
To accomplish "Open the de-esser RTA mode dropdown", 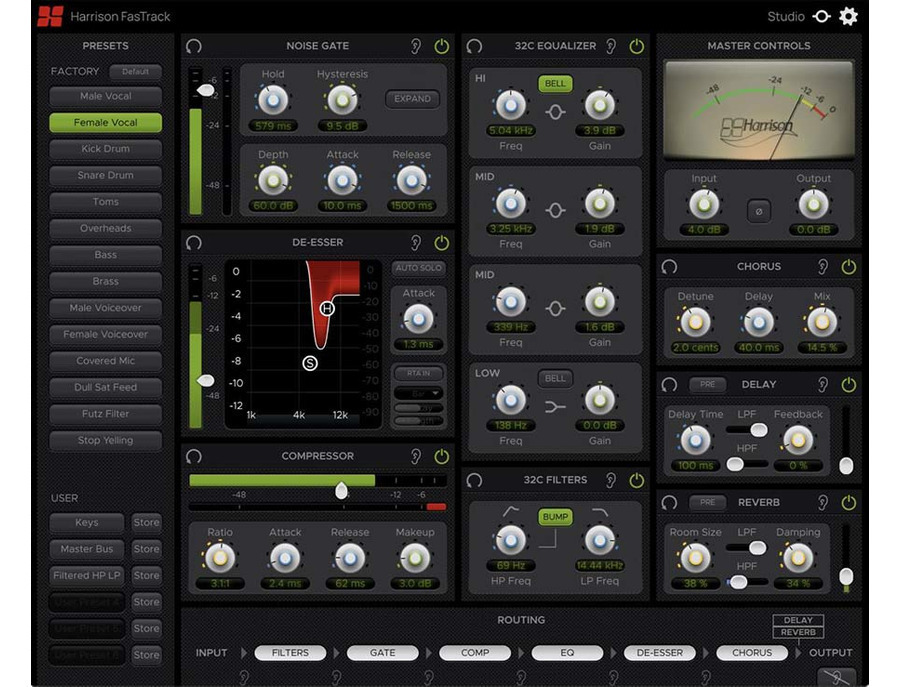I will 418,393.
